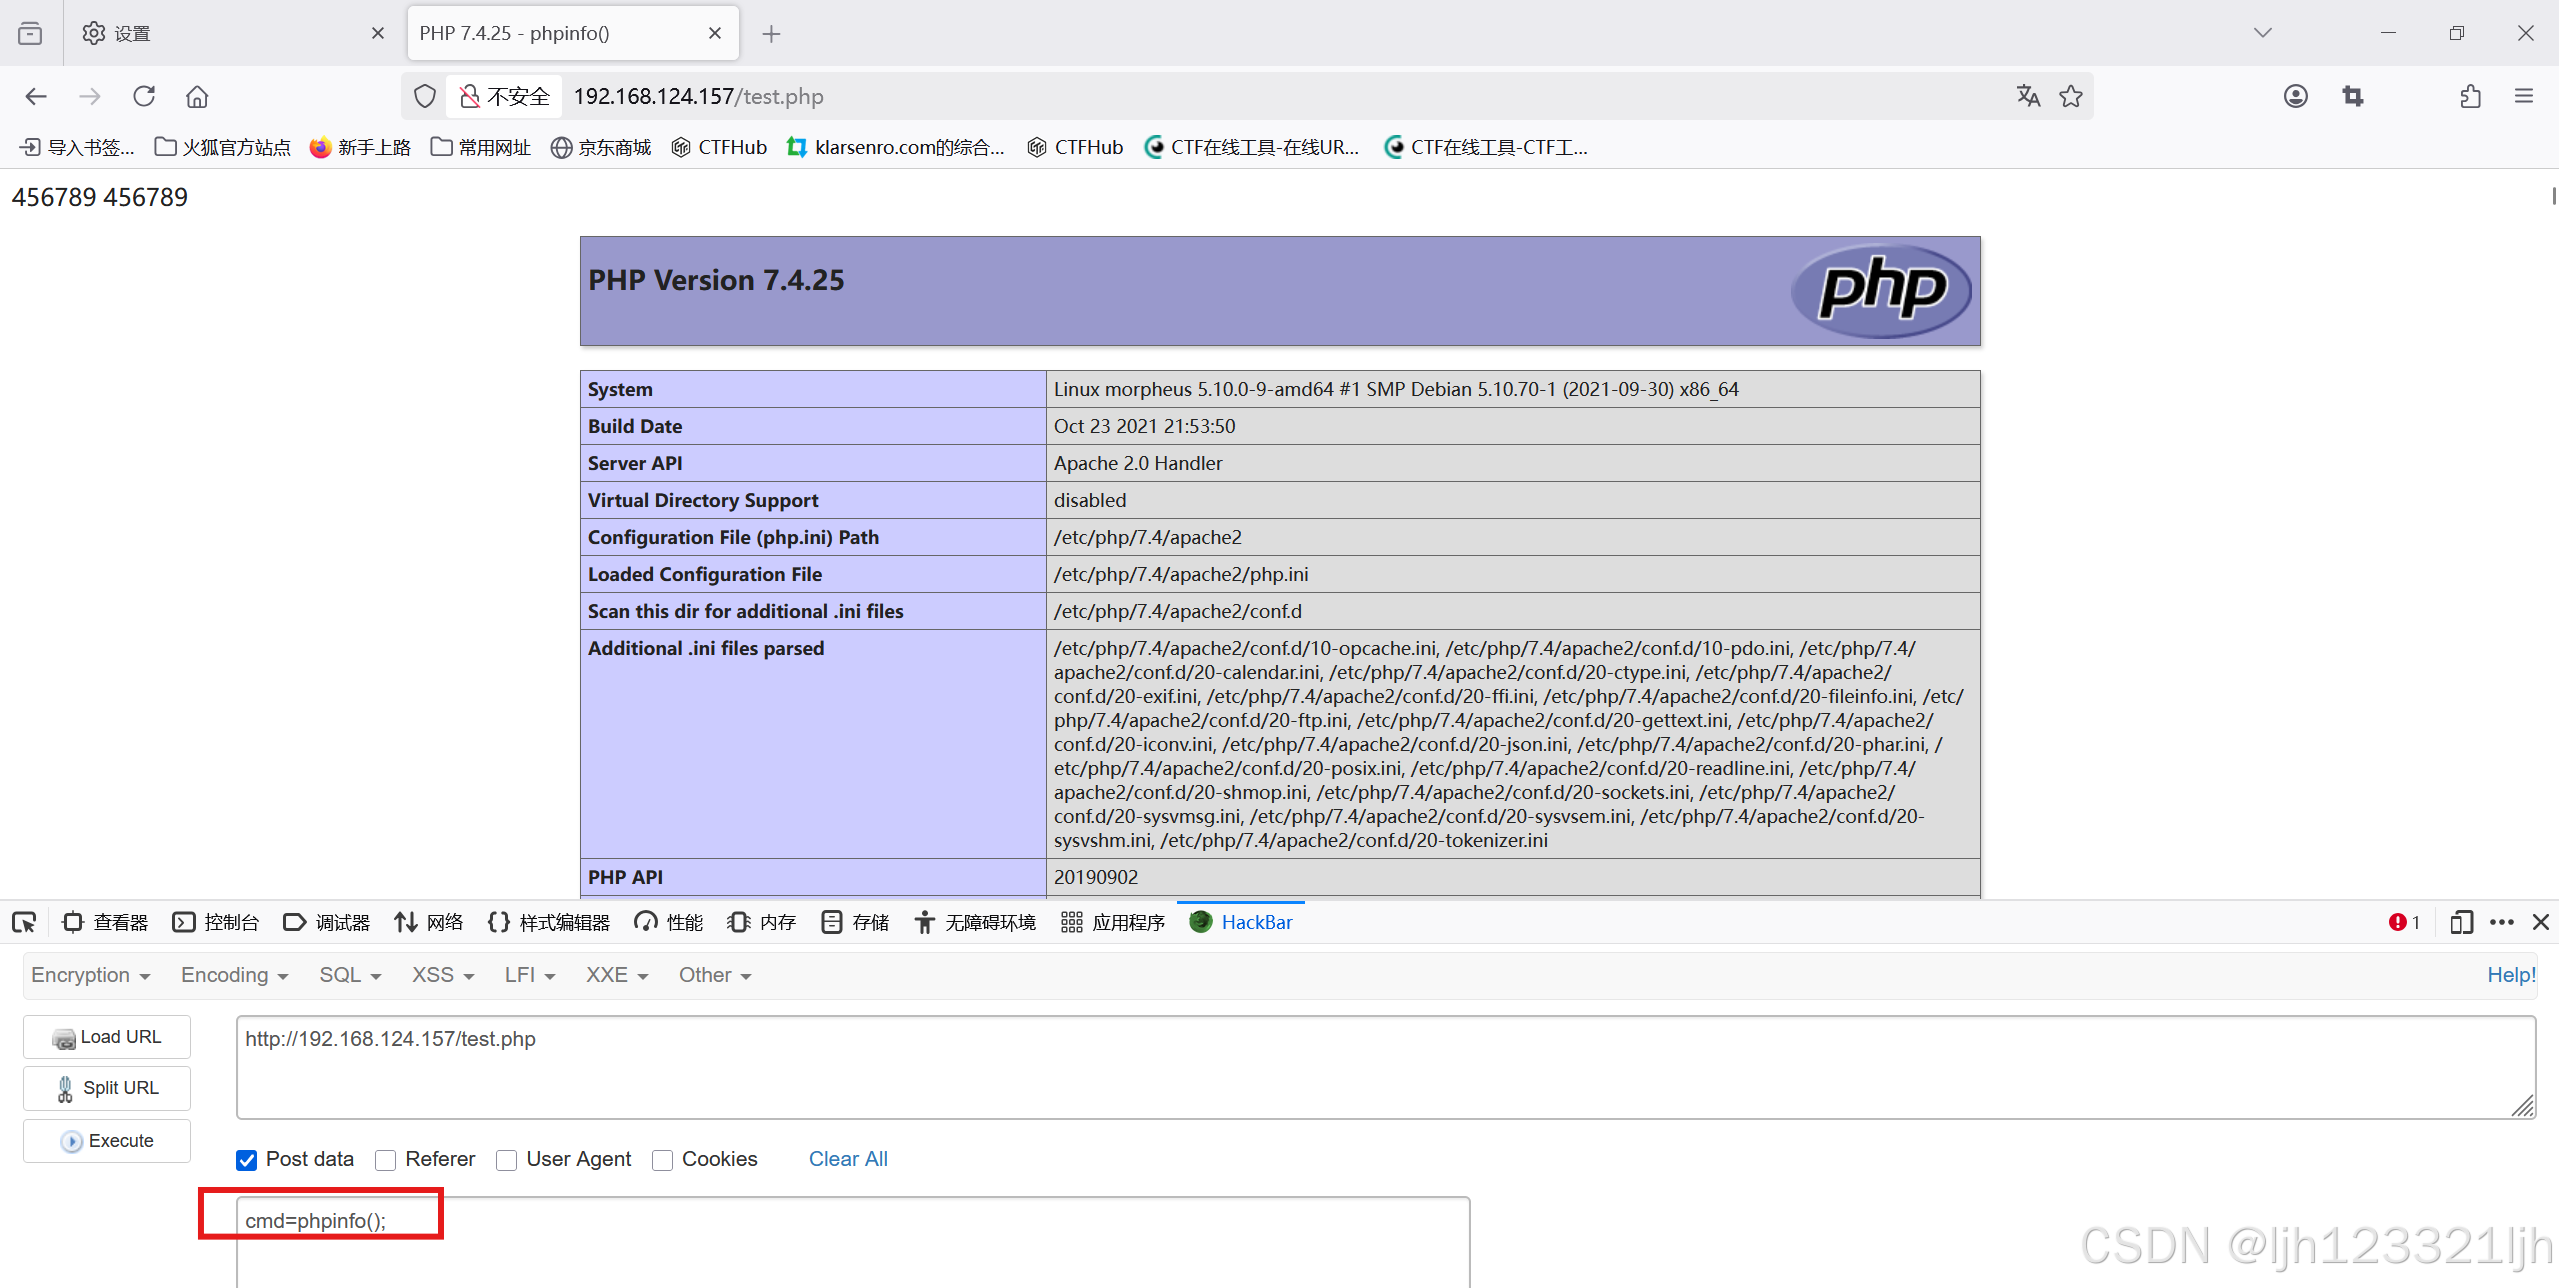2559x1288 pixels.
Task: Expand the Encryption dropdown
Action: coord(90,975)
